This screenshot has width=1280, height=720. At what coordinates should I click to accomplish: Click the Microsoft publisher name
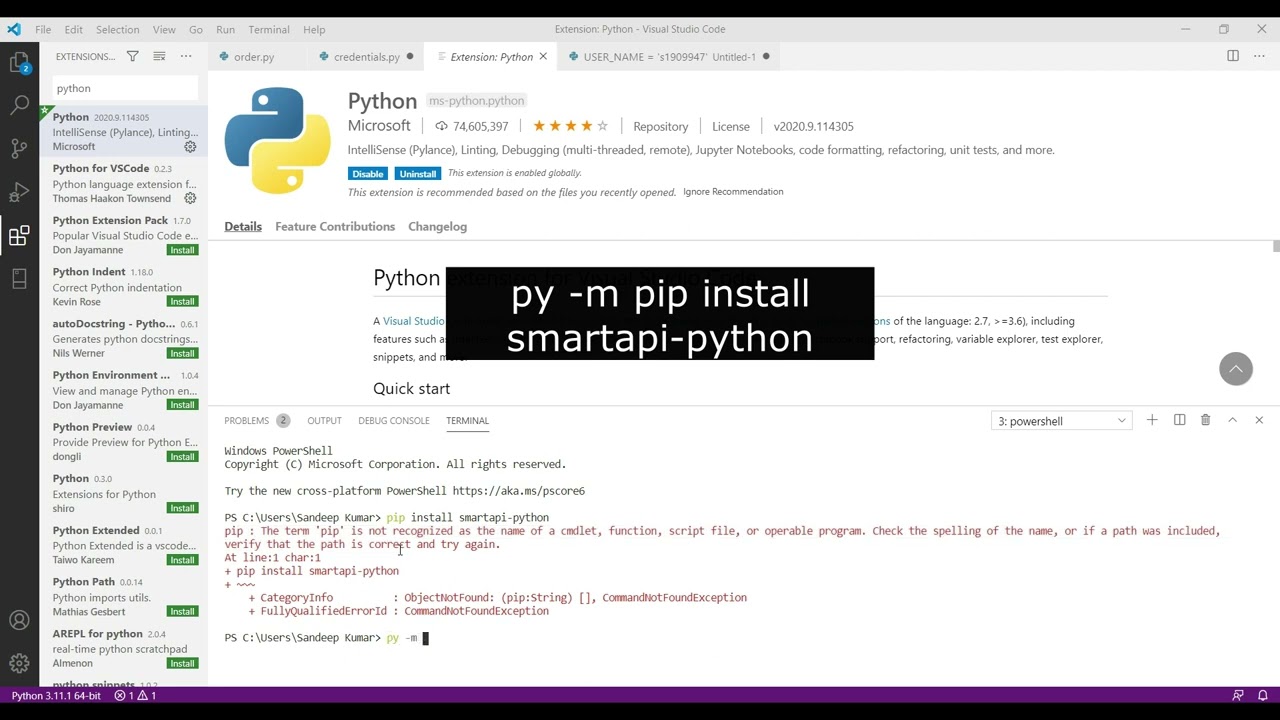click(x=379, y=126)
